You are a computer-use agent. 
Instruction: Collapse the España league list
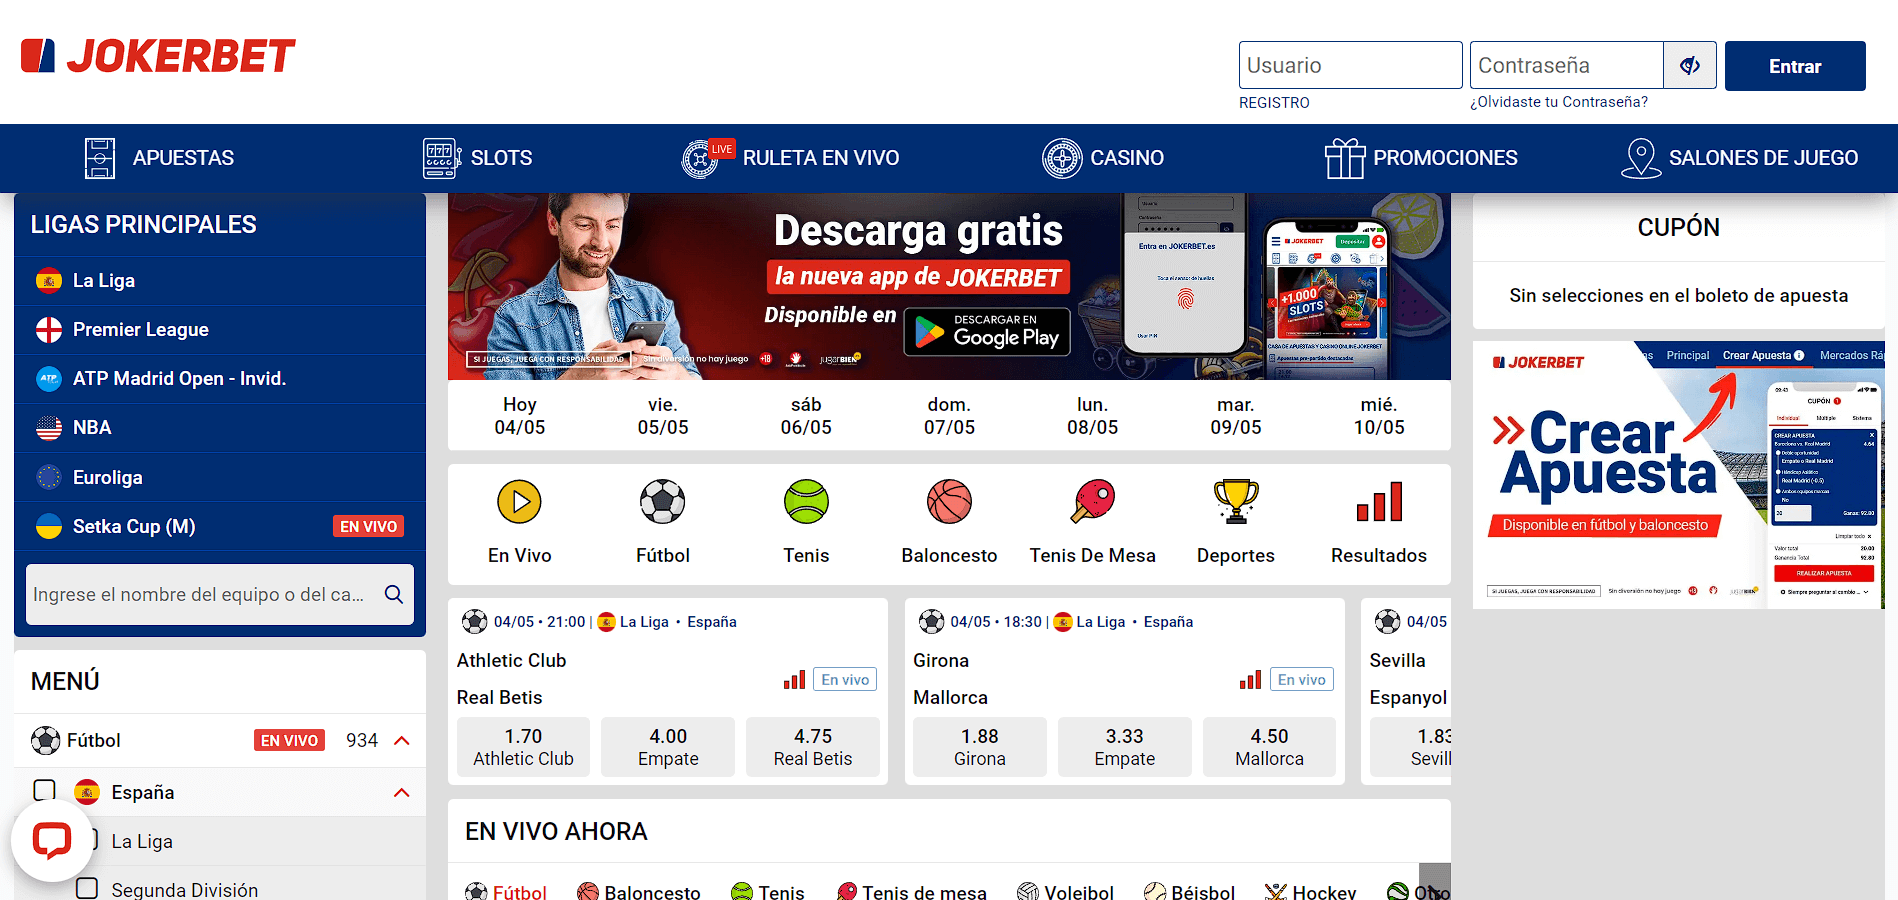402,793
